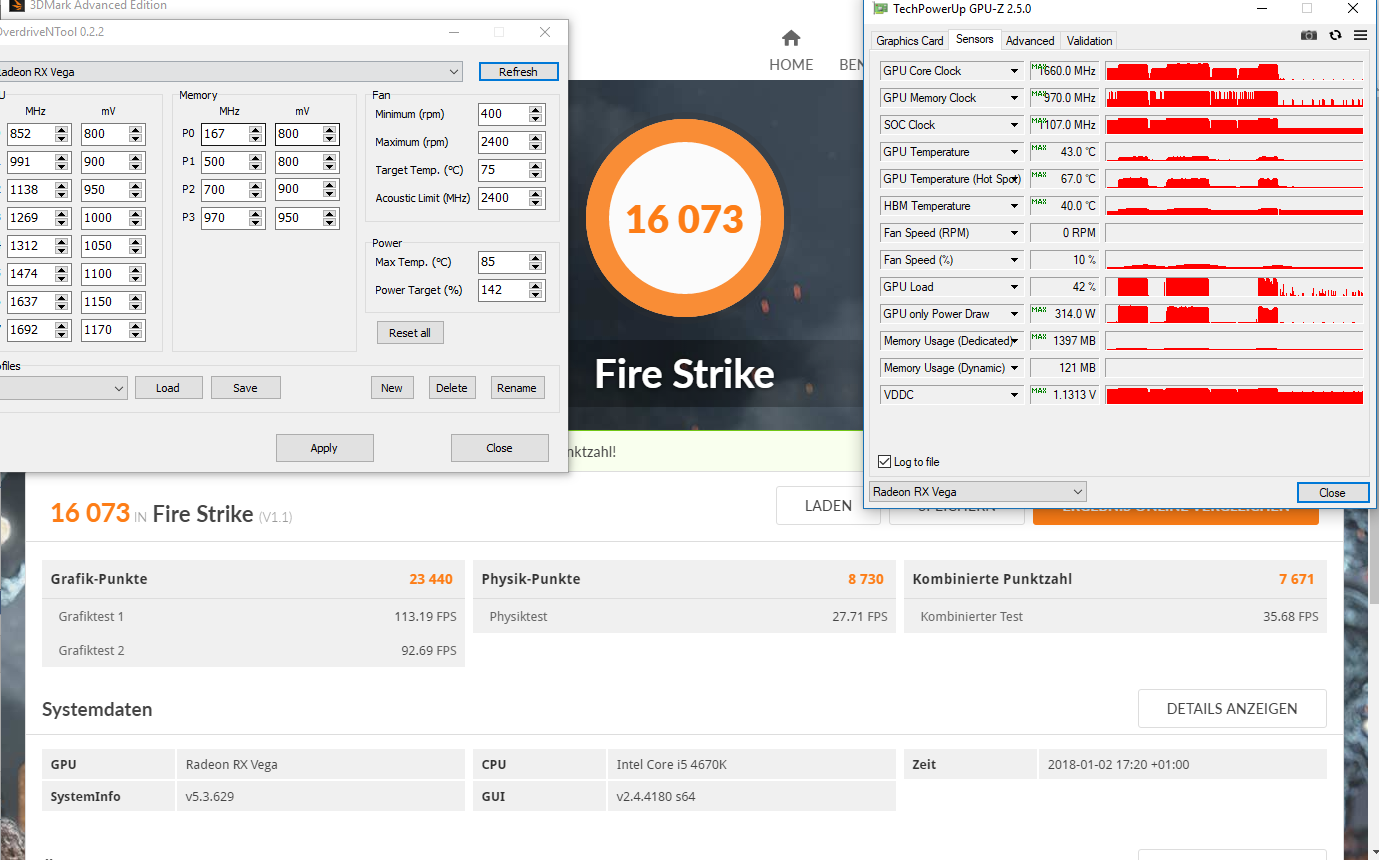Viewport: 1379px width, 860px height.
Task: Click Kombinierte Punktzahl value 7 671
Action: pyautogui.click(x=1296, y=579)
